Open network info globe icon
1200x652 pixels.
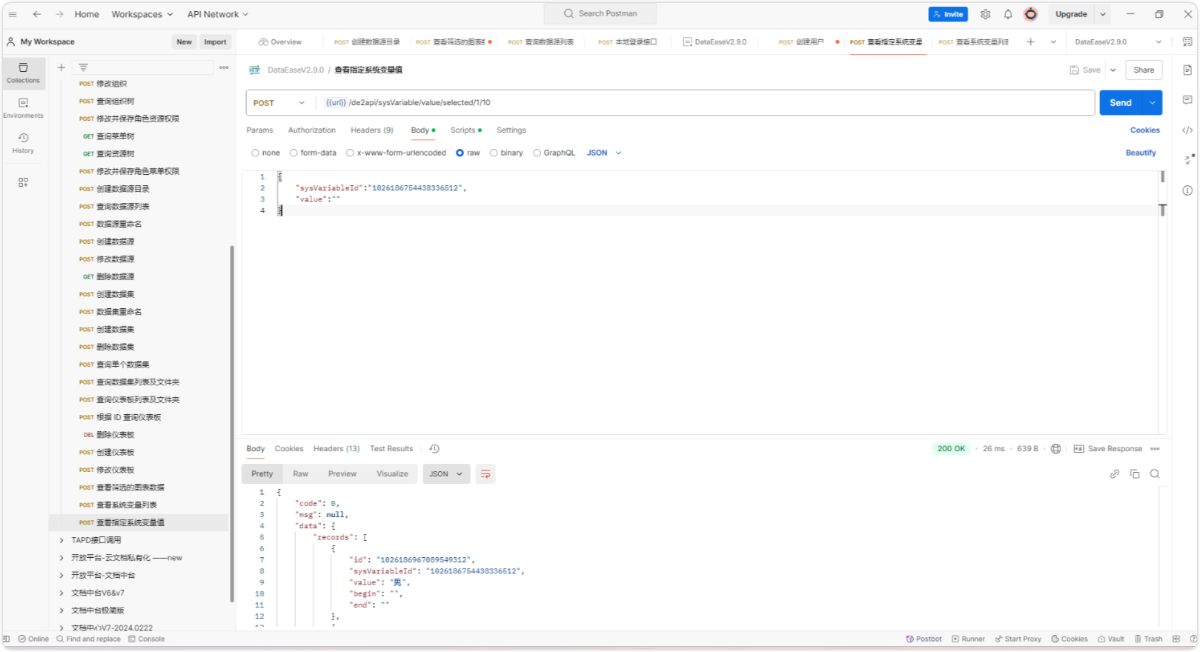(1056, 449)
